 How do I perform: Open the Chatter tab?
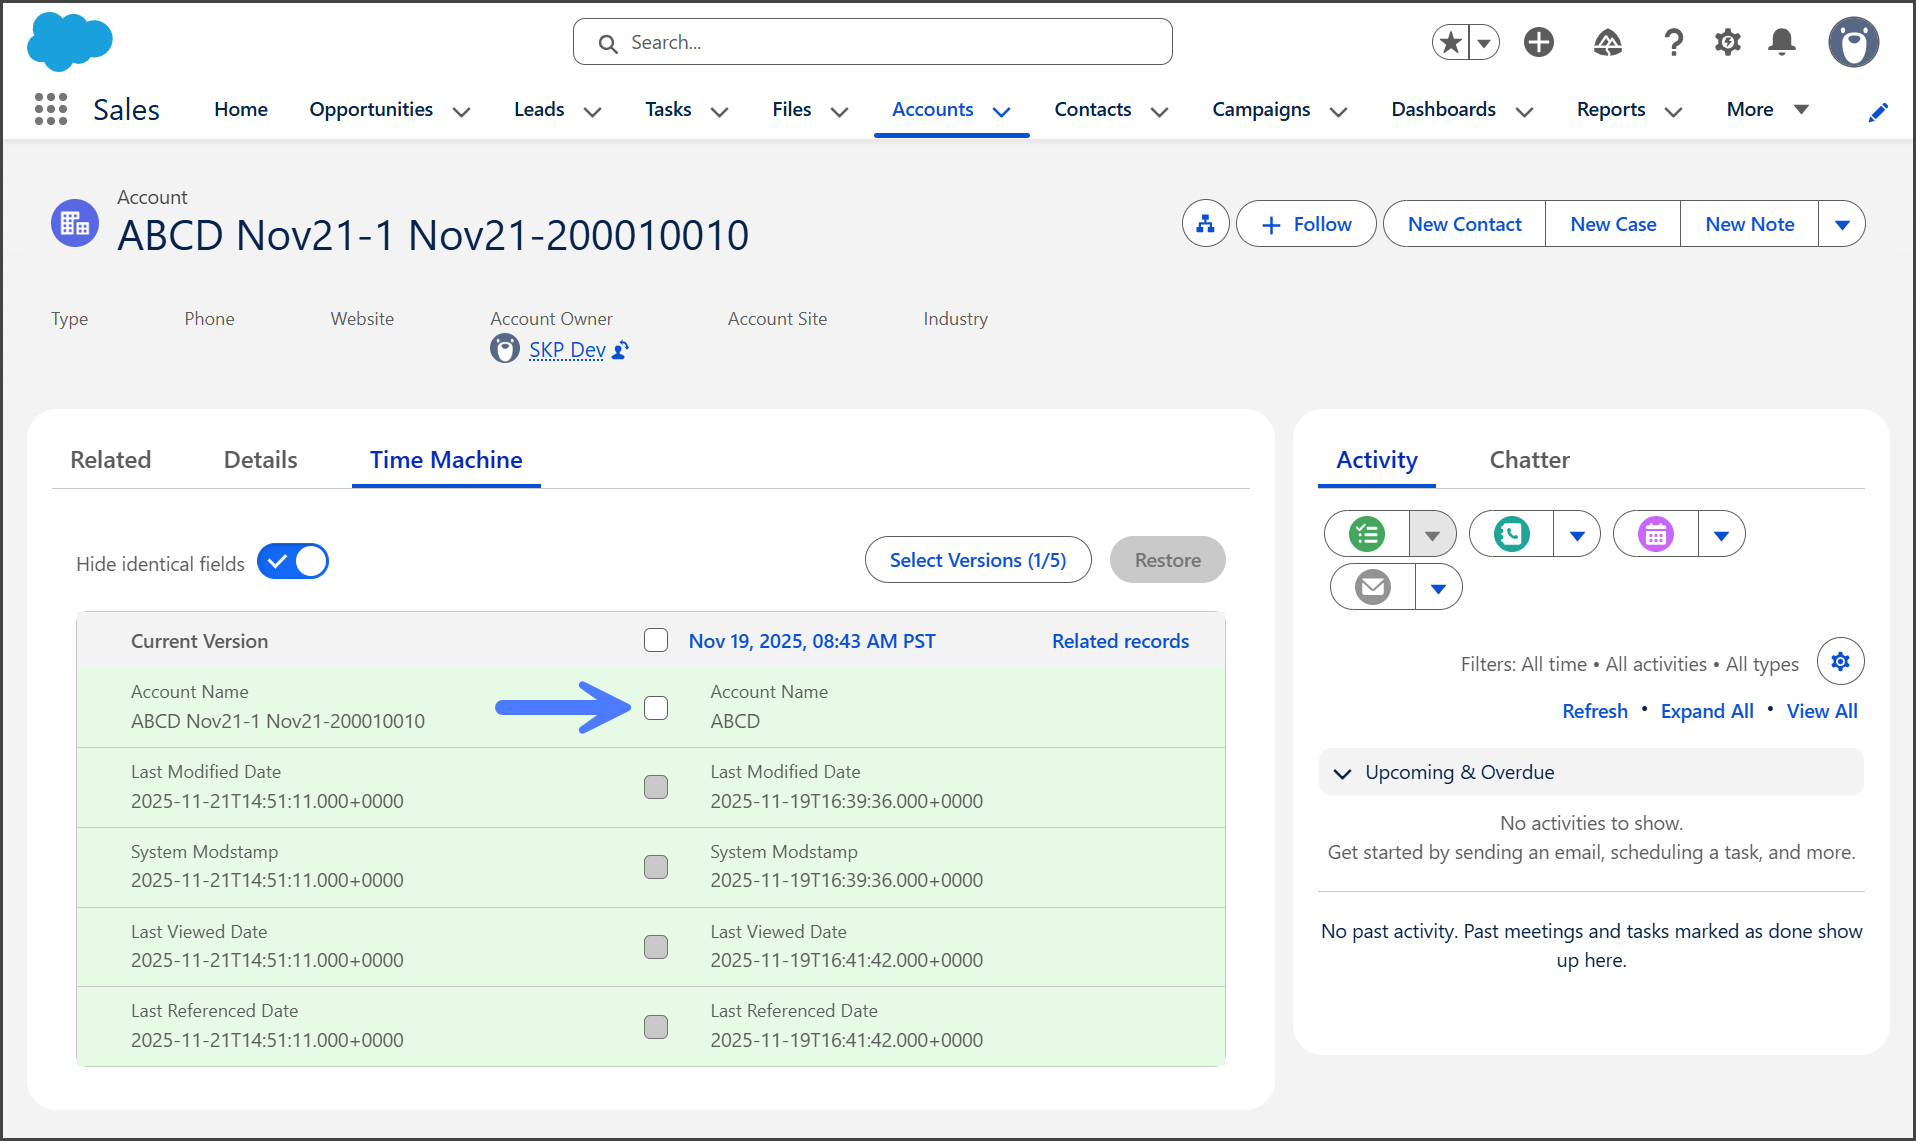(x=1529, y=460)
